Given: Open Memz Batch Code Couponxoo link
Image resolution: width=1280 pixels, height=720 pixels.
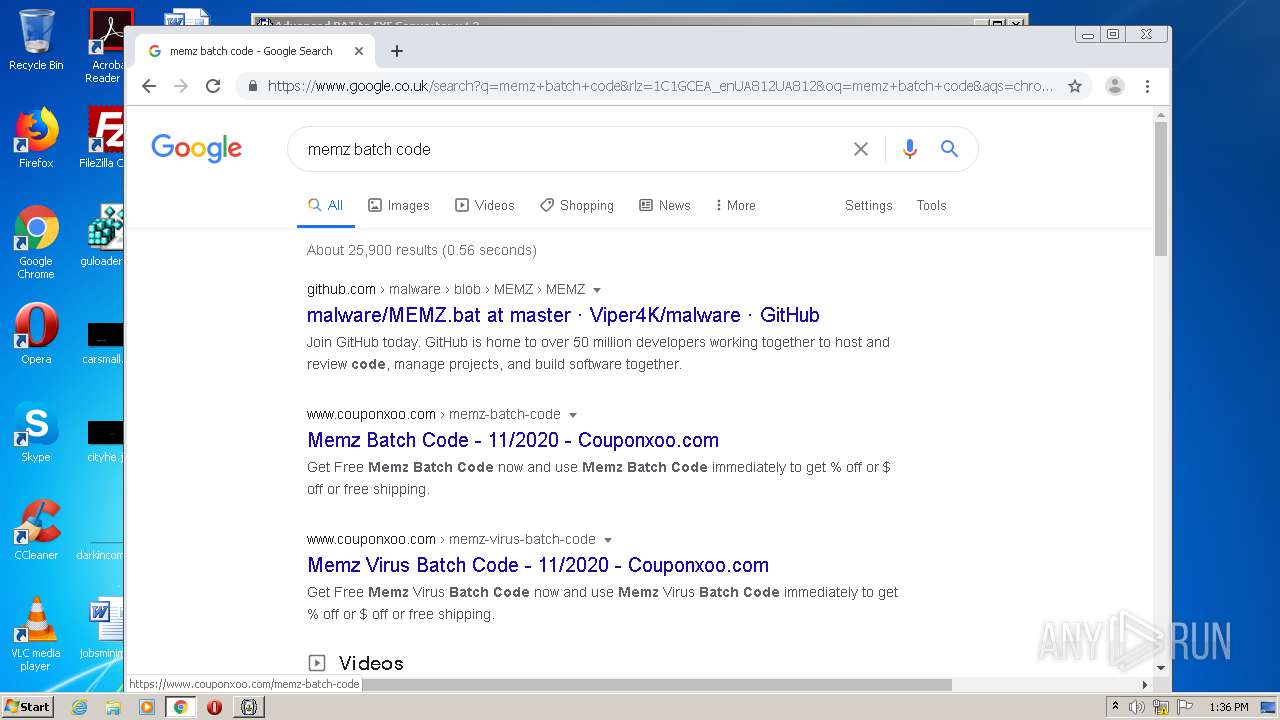Looking at the screenshot, I should (x=513, y=440).
